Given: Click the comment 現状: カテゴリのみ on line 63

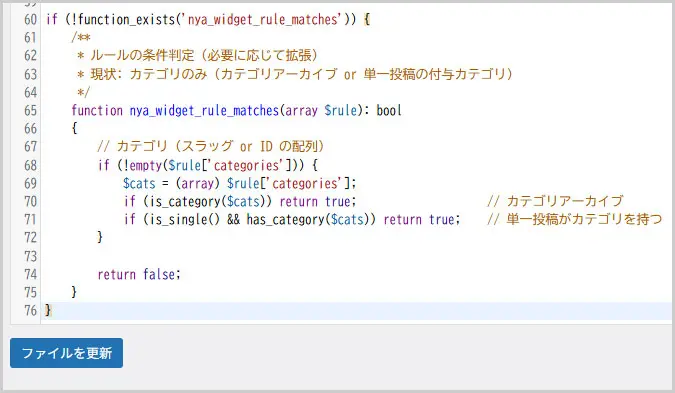Looking at the screenshot, I should 149,74.
